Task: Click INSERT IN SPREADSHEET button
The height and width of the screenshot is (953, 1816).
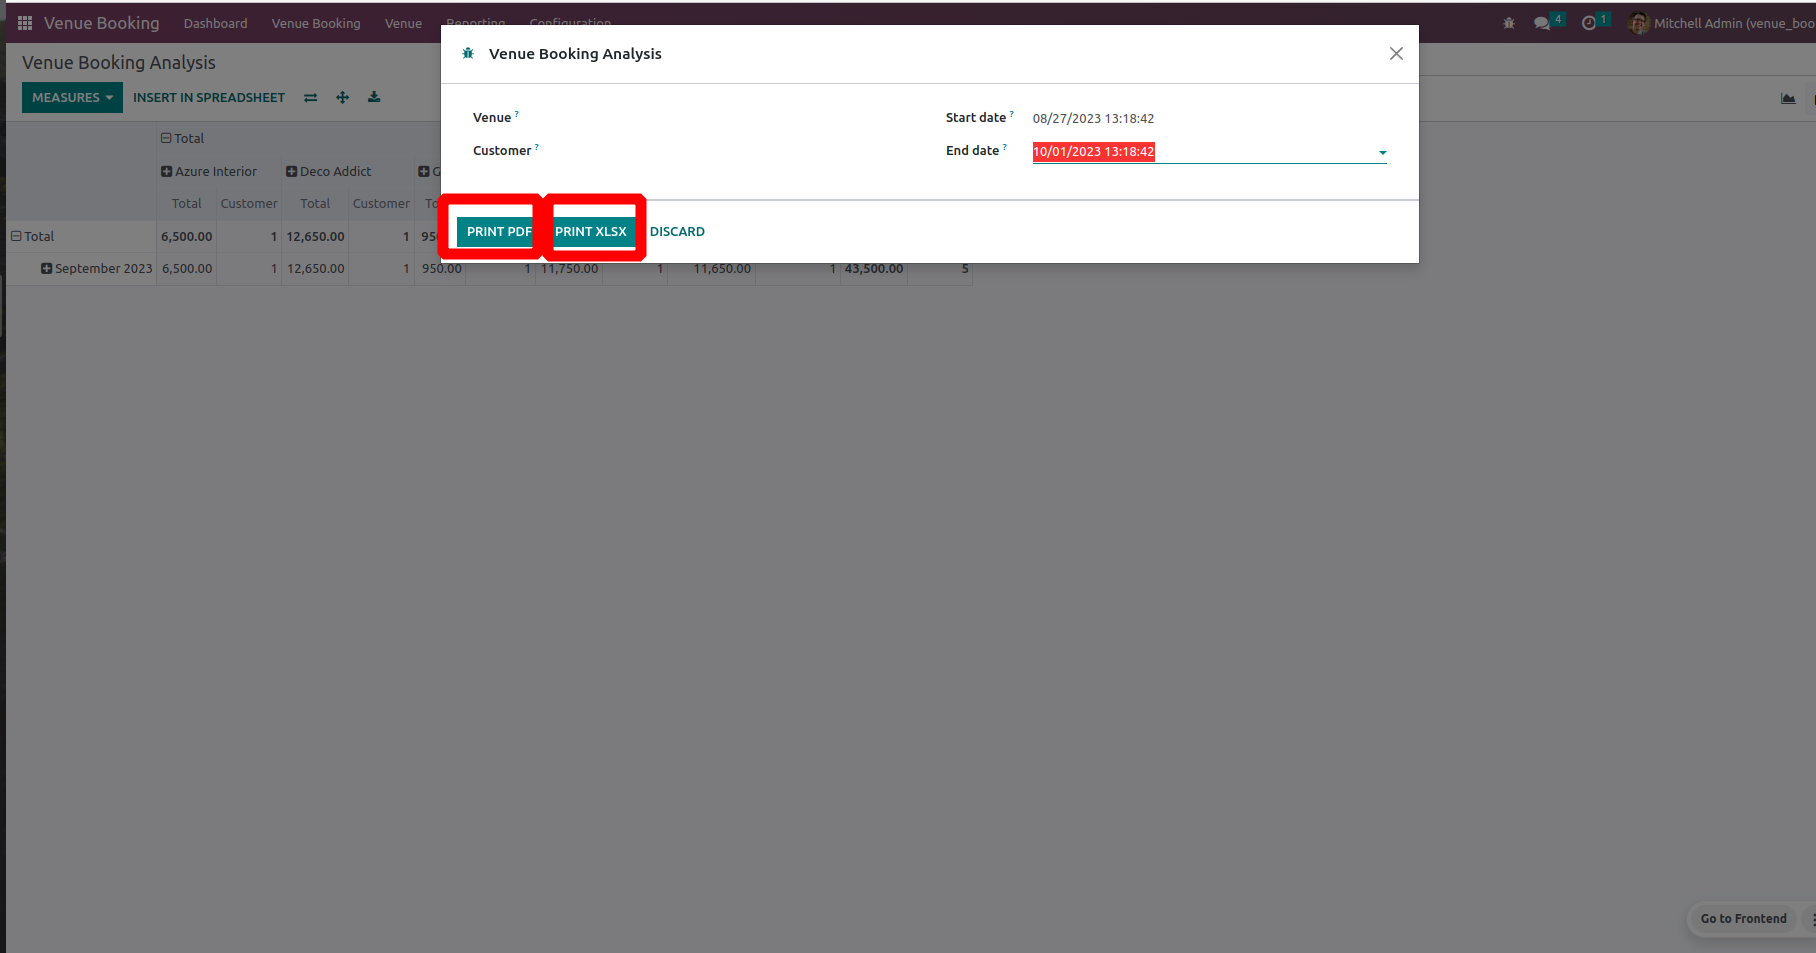Action: pos(209,97)
